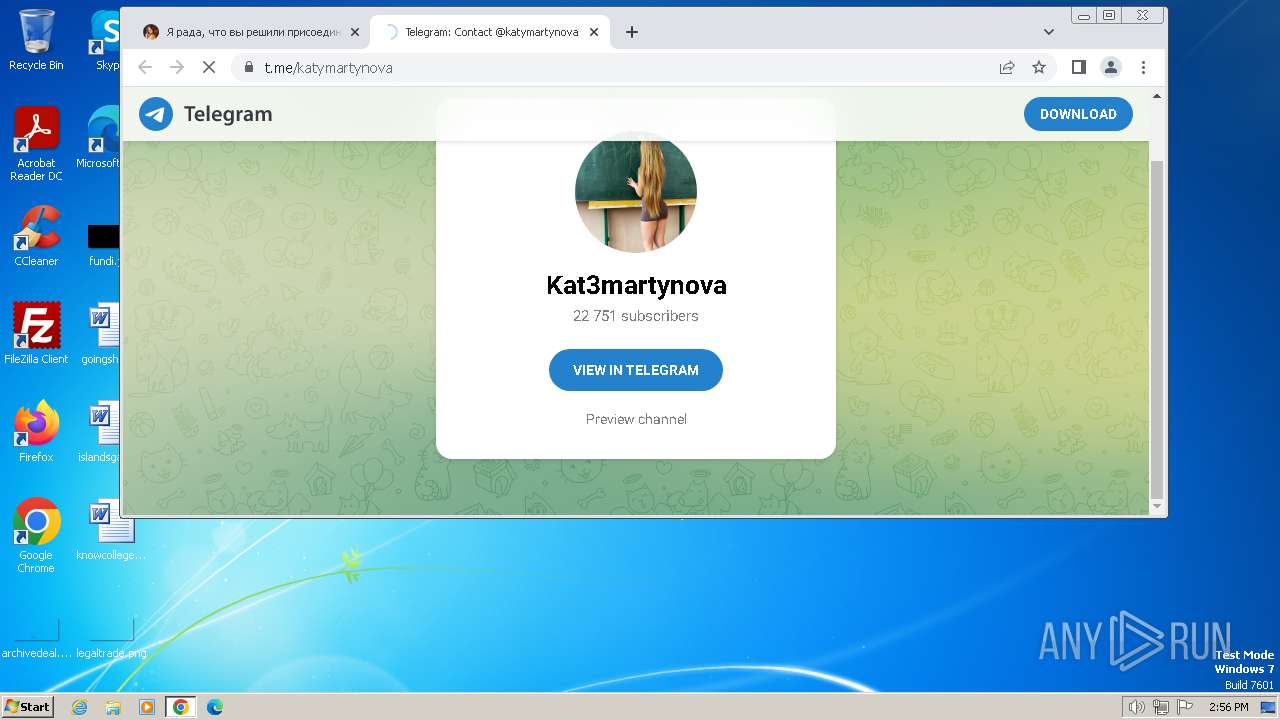View site information lock icon

249,67
